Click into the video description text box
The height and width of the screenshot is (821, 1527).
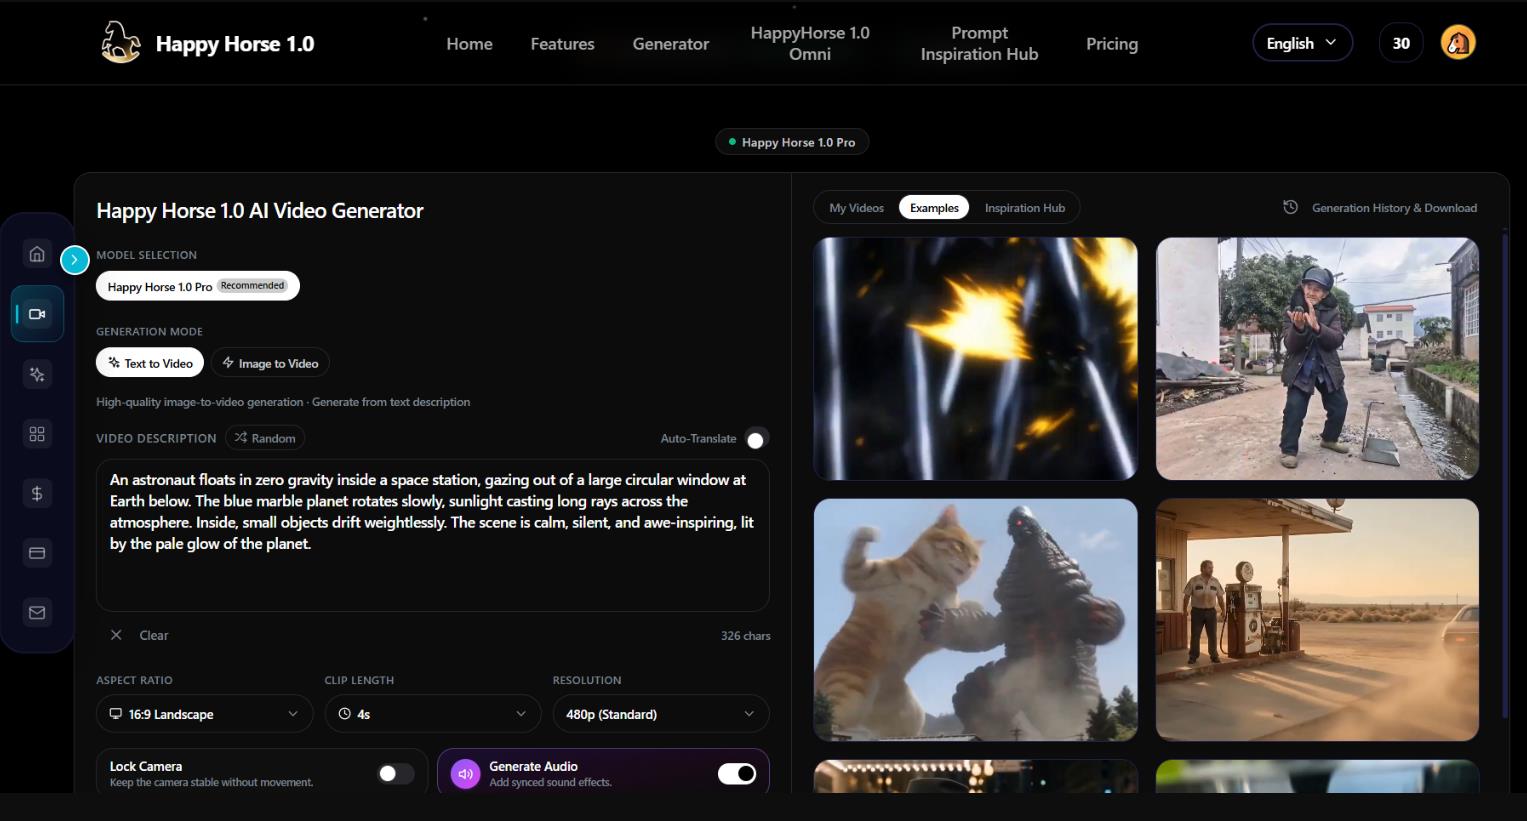pos(432,535)
